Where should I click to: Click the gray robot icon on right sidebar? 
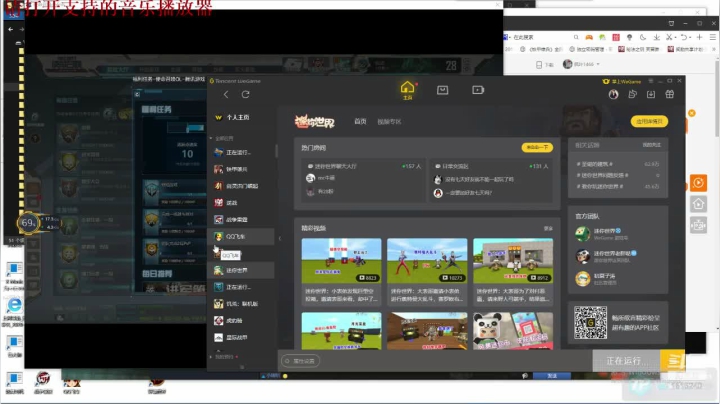(x=698, y=225)
